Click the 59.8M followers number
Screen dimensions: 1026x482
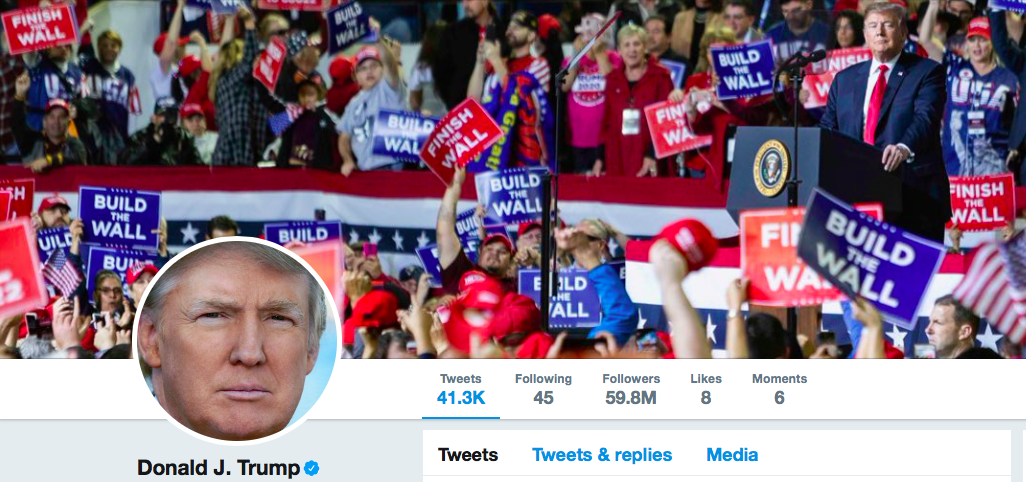click(x=631, y=397)
